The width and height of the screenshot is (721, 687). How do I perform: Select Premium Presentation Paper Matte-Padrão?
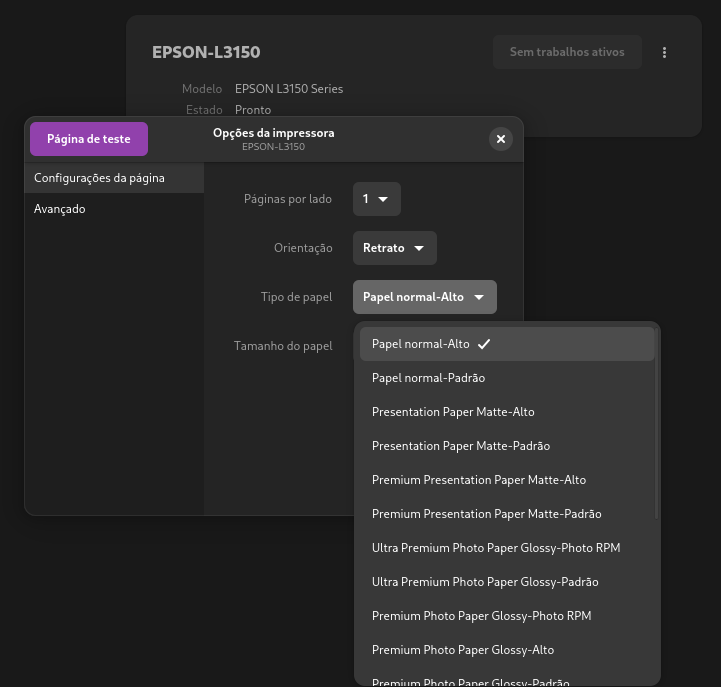click(507, 514)
